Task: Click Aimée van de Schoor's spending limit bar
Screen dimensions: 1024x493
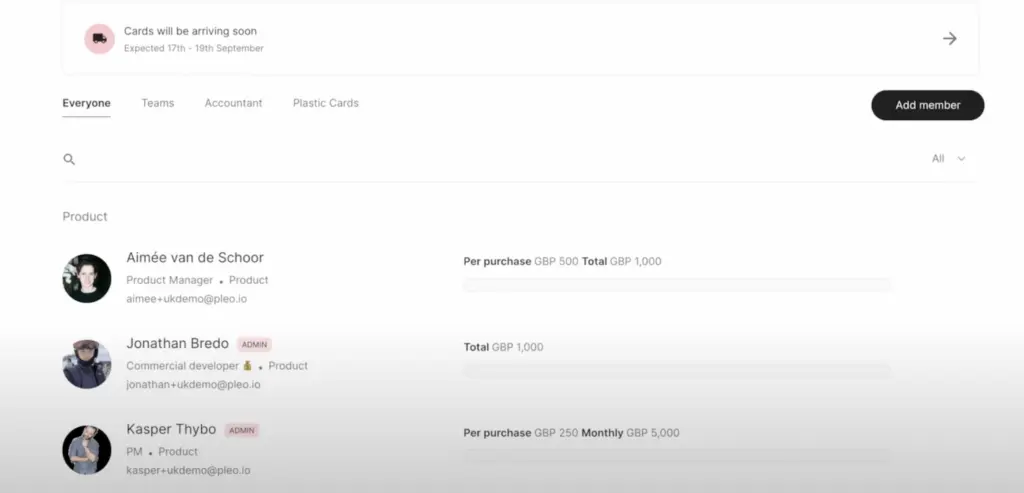Action: 677,285
